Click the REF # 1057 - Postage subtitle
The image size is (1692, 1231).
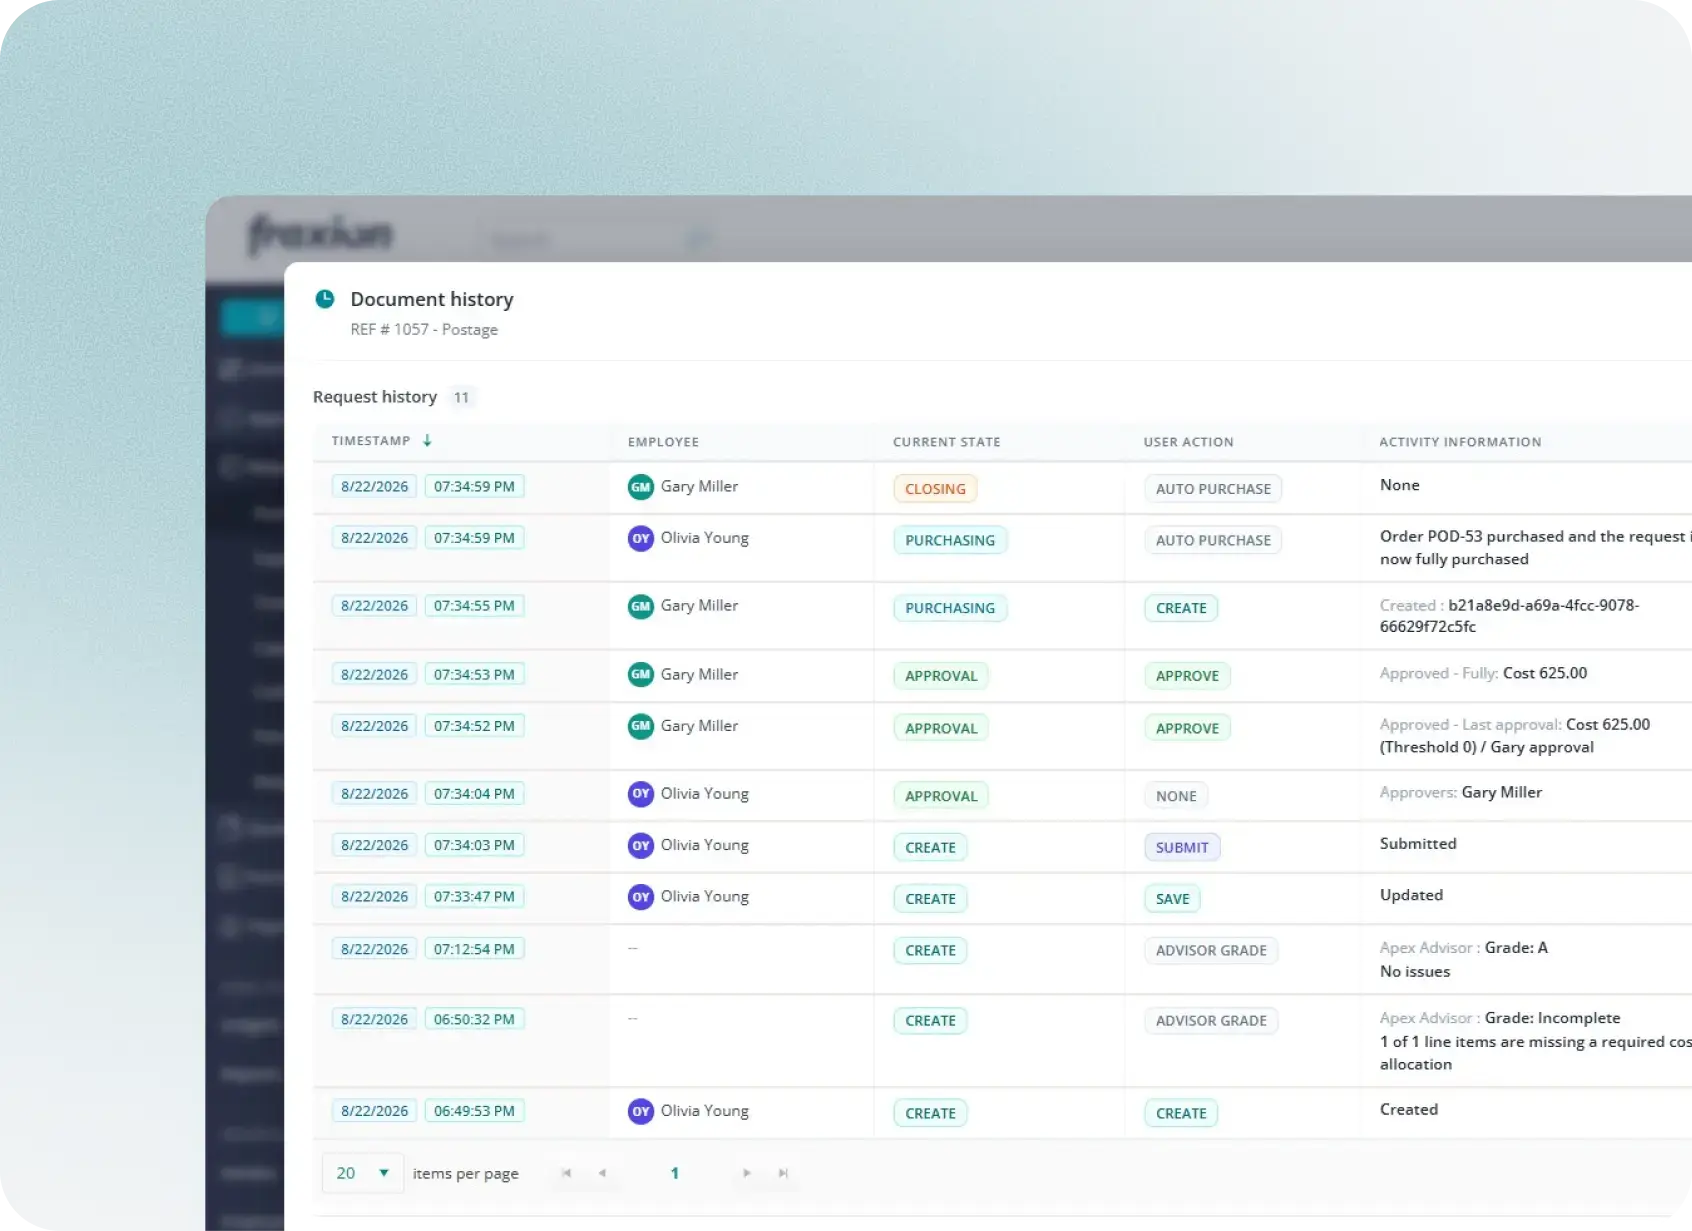(424, 330)
